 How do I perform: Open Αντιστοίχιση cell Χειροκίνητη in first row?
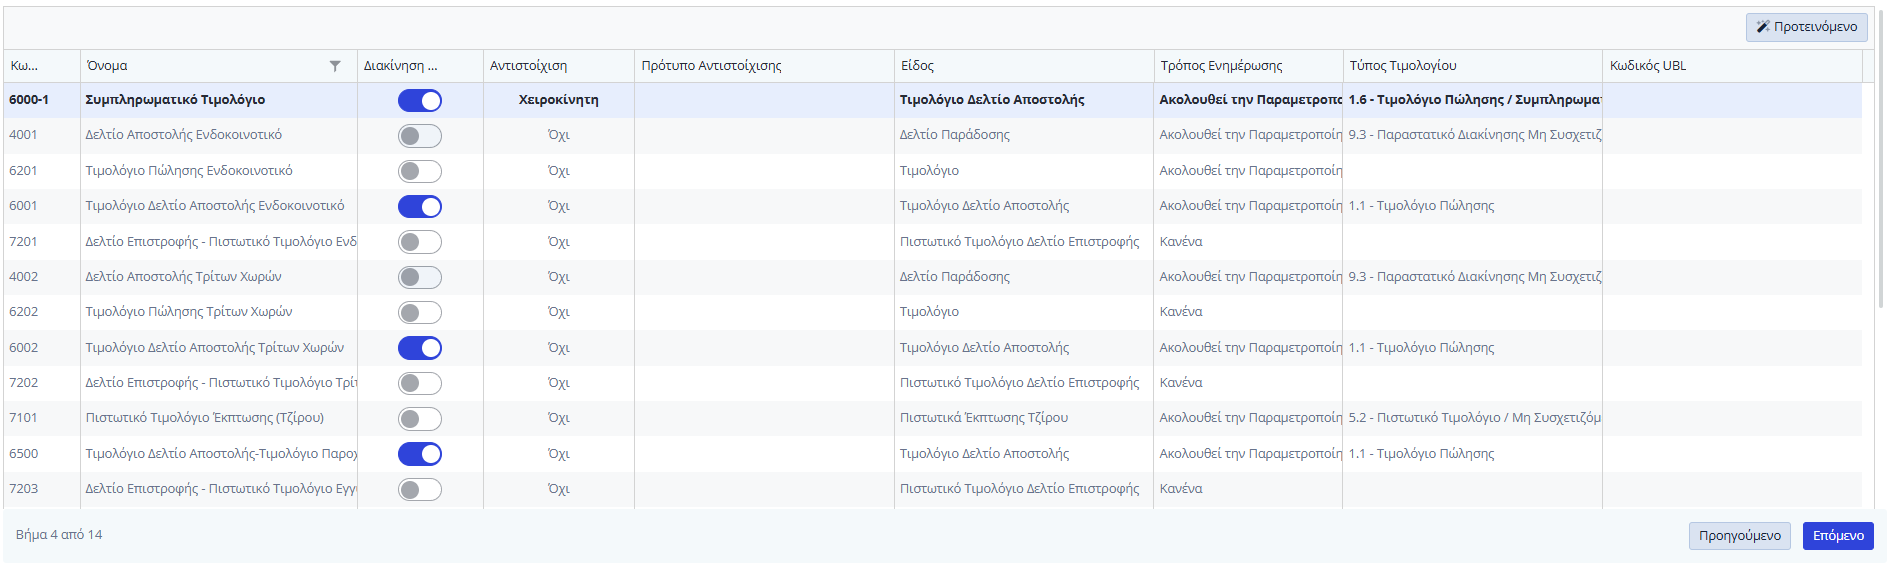tap(558, 100)
